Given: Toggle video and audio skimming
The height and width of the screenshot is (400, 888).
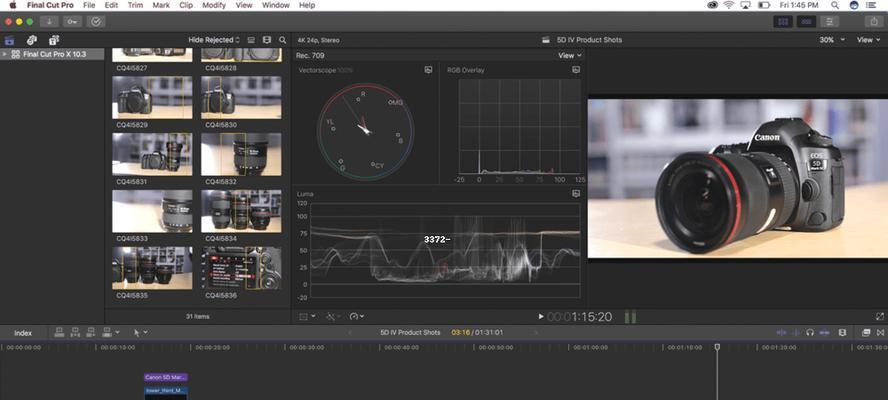Looking at the screenshot, I should 782,333.
